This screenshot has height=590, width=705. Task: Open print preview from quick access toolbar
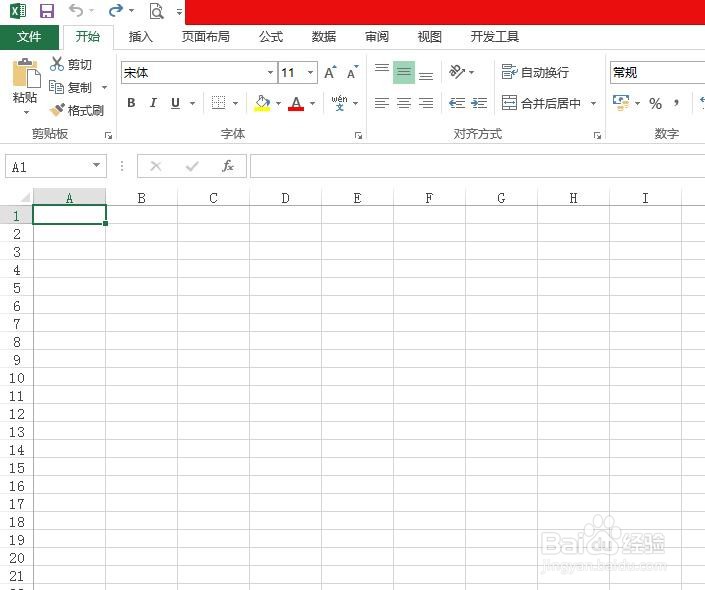click(156, 11)
